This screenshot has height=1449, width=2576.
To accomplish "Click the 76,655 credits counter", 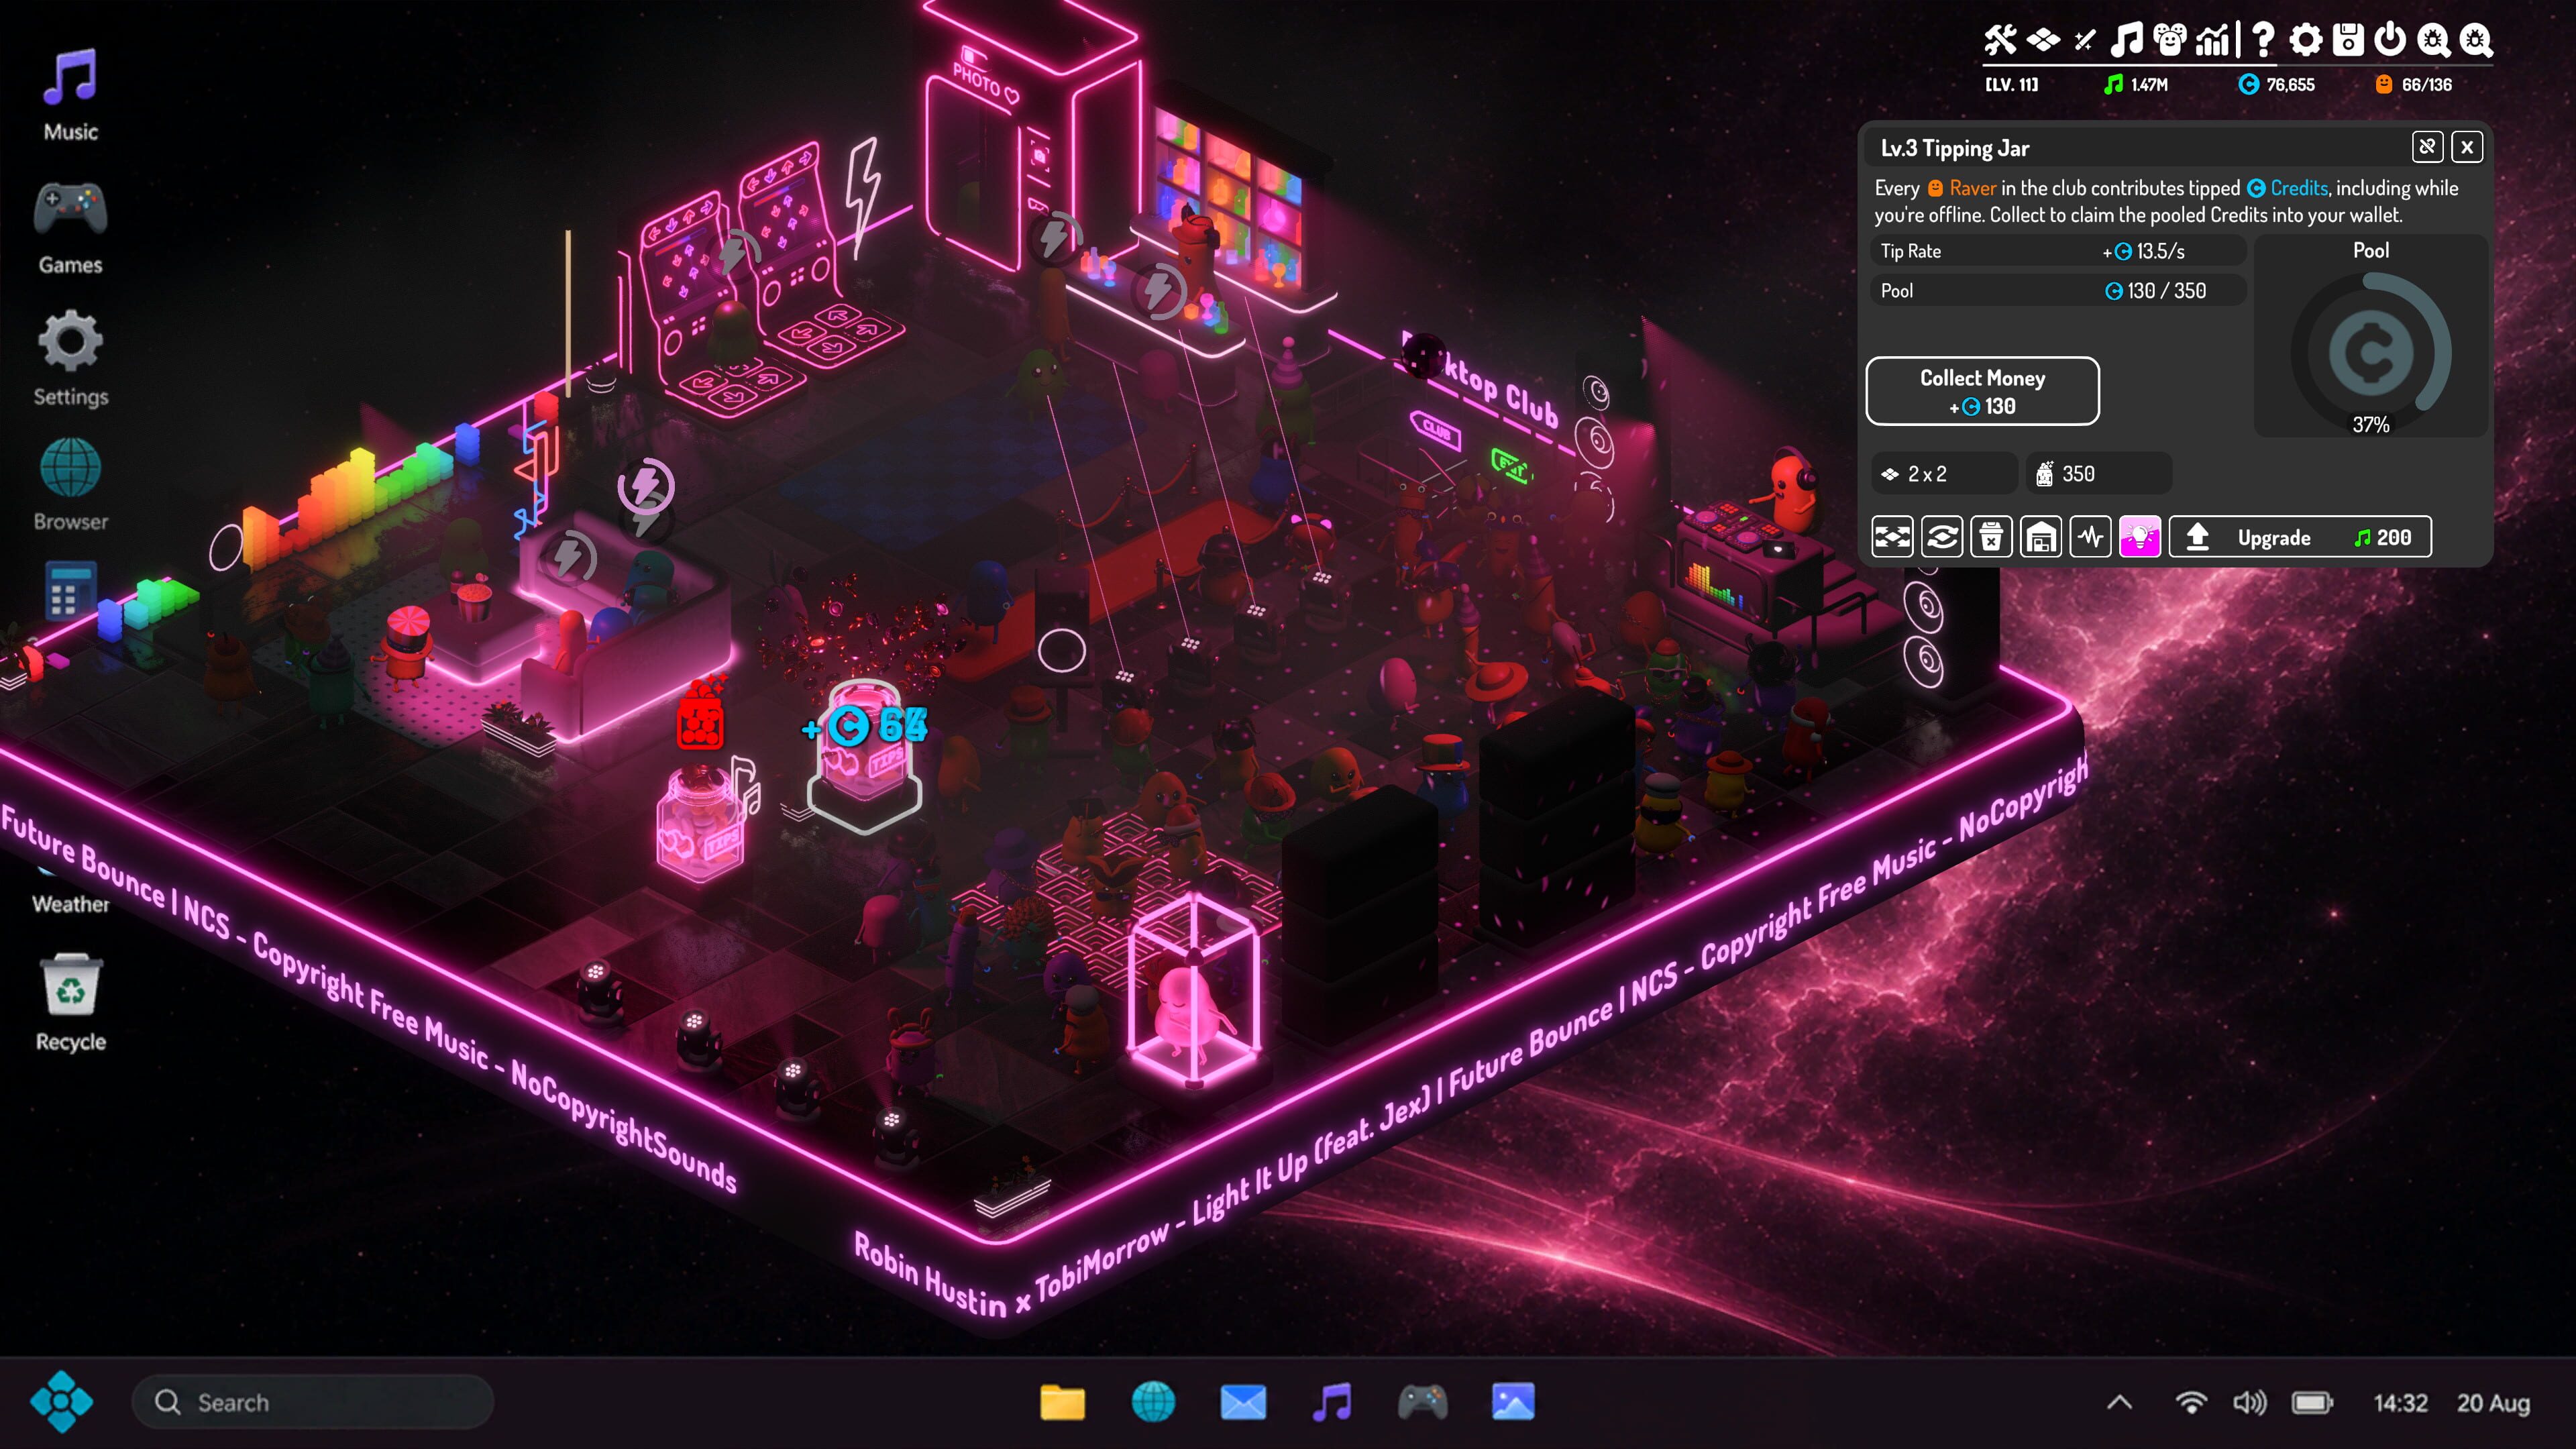I will pos(2276,85).
